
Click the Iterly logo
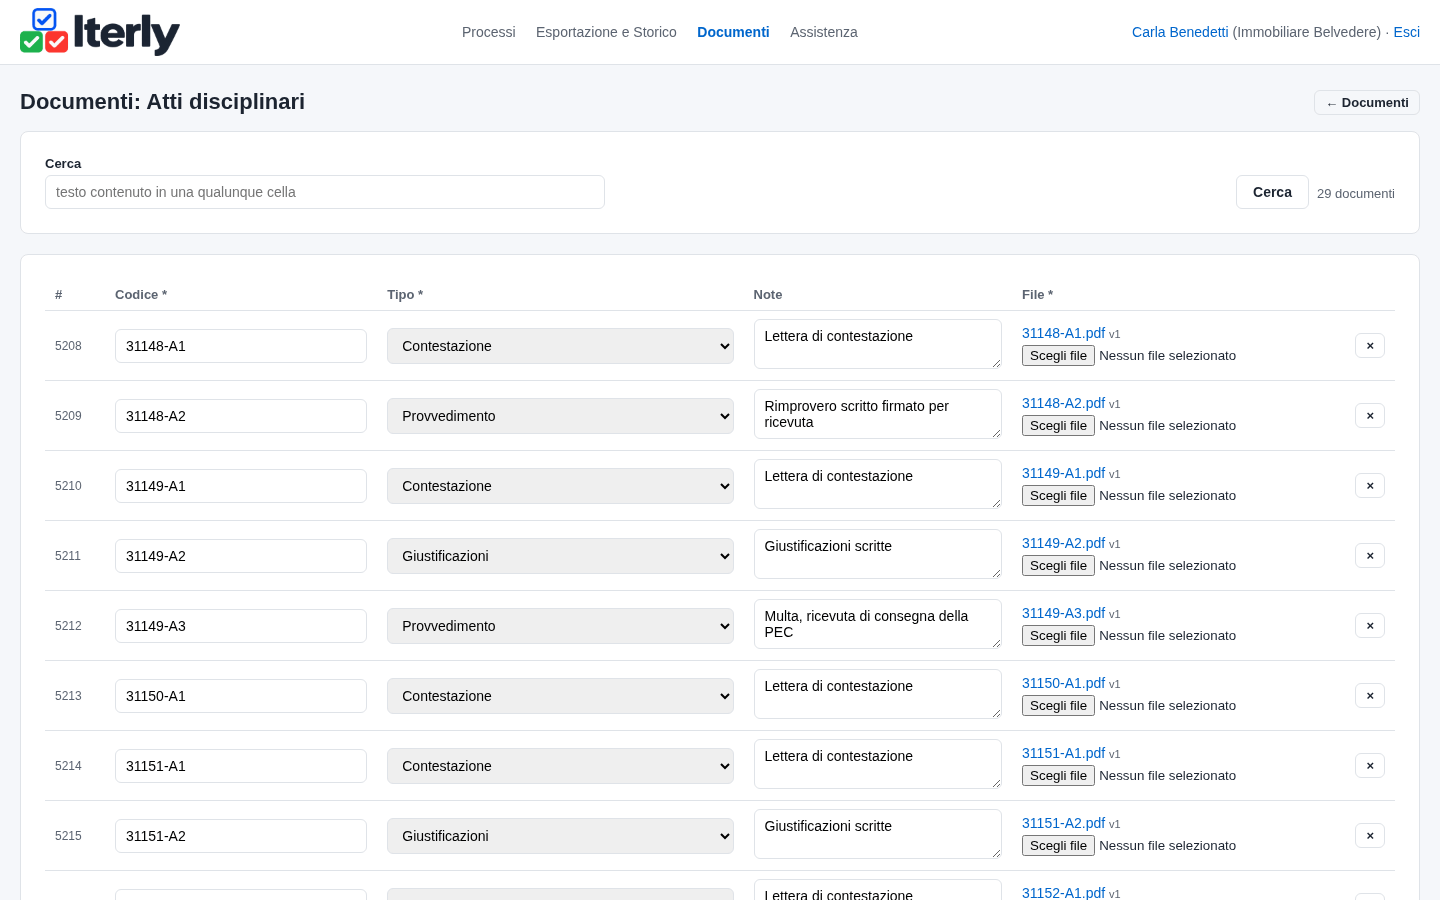[x=100, y=32]
